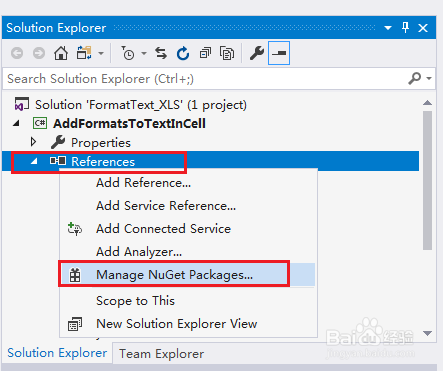
Task: Toggle the Show All Files icon
Action: pos(227,53)
